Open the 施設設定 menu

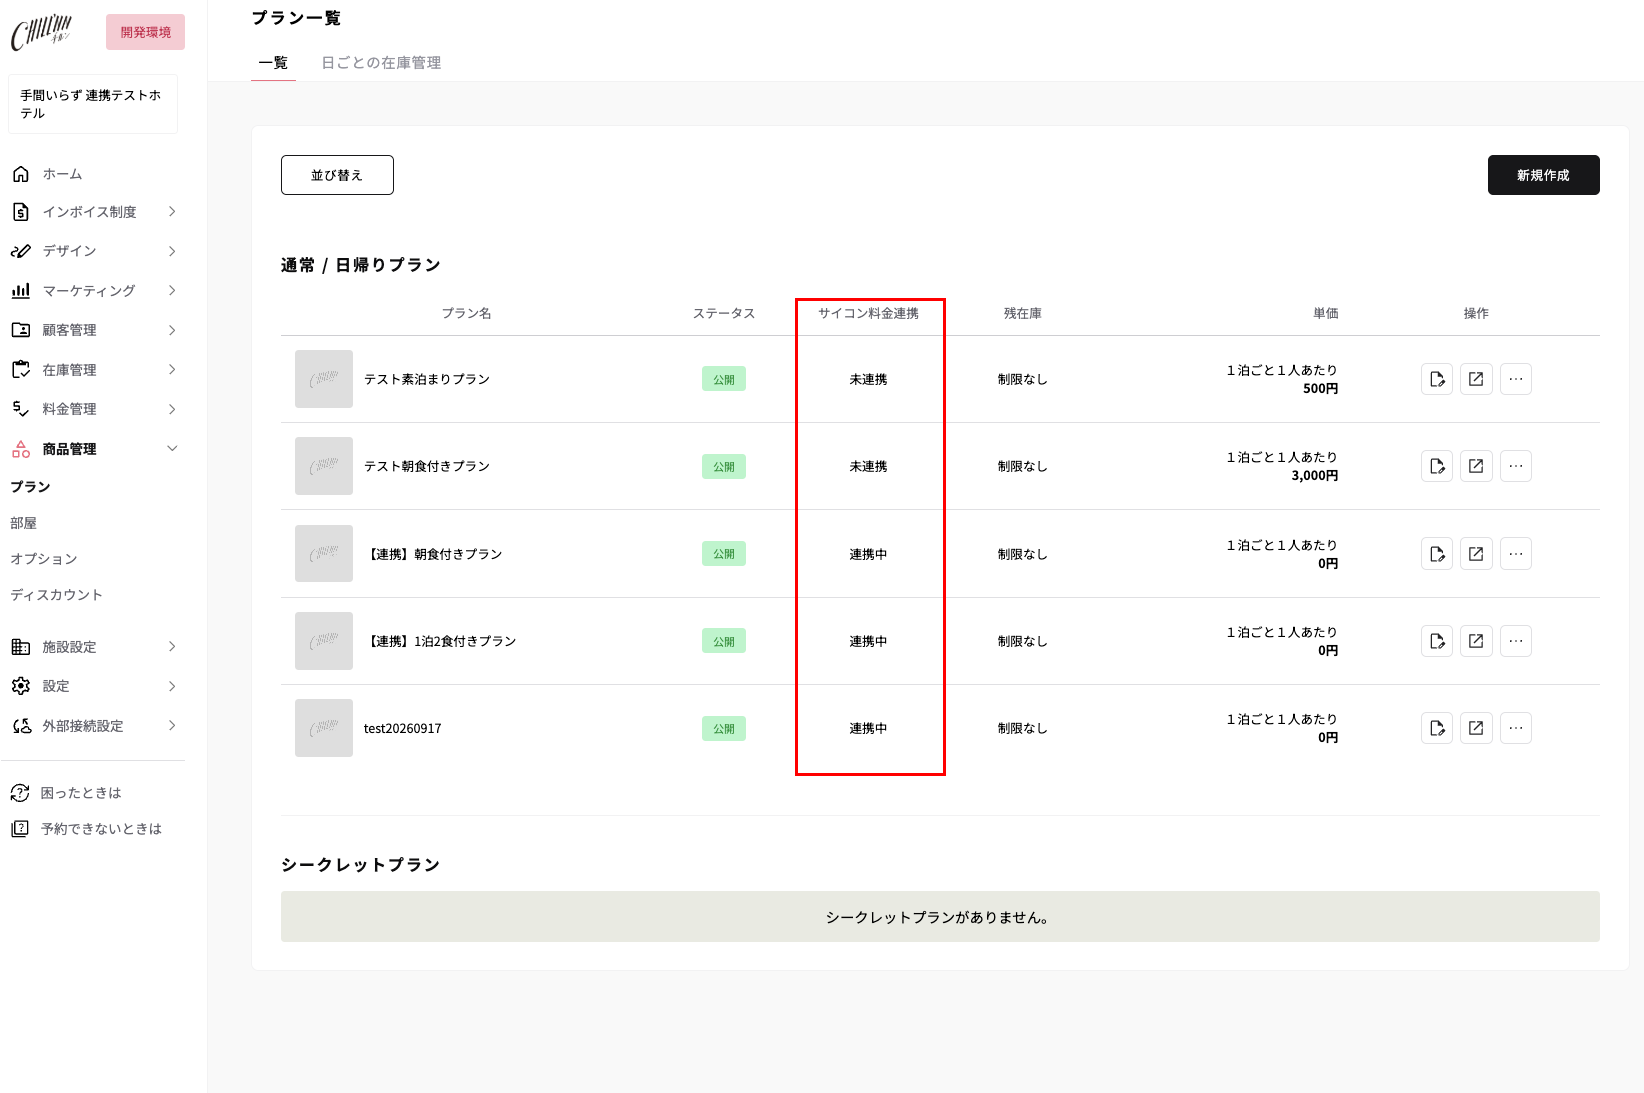(93, 647)
